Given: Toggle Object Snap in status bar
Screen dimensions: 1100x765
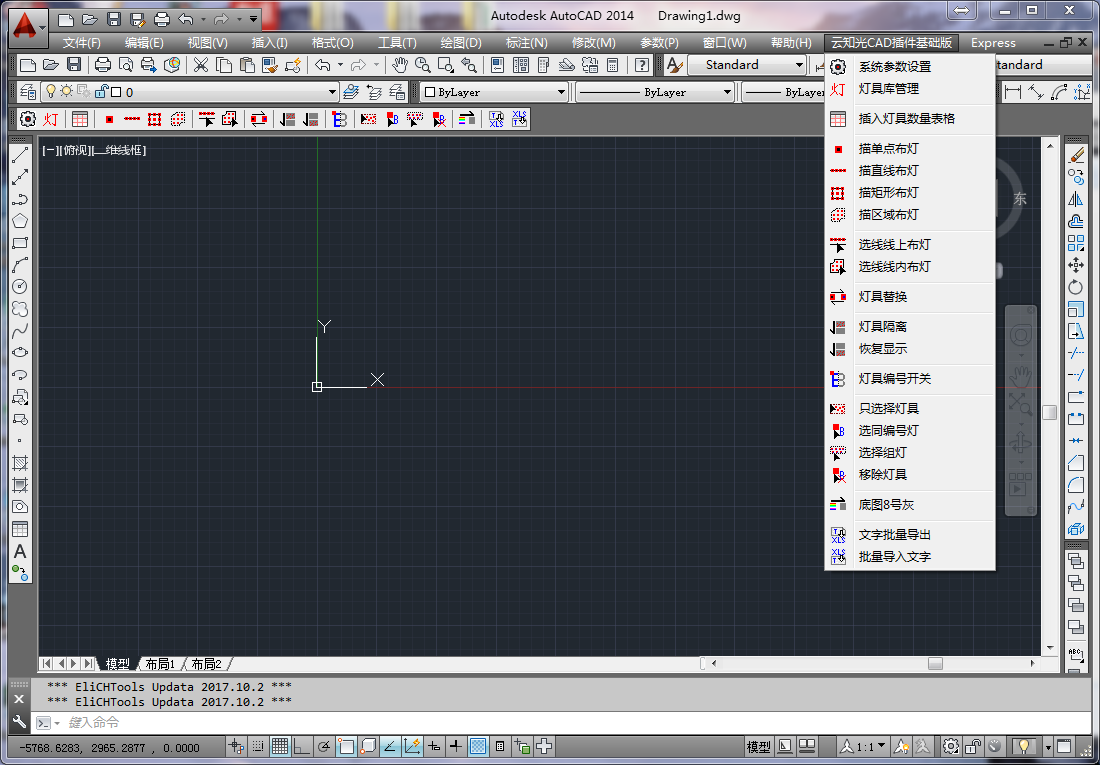Looking at the screenshot, I should coord(346,746).
